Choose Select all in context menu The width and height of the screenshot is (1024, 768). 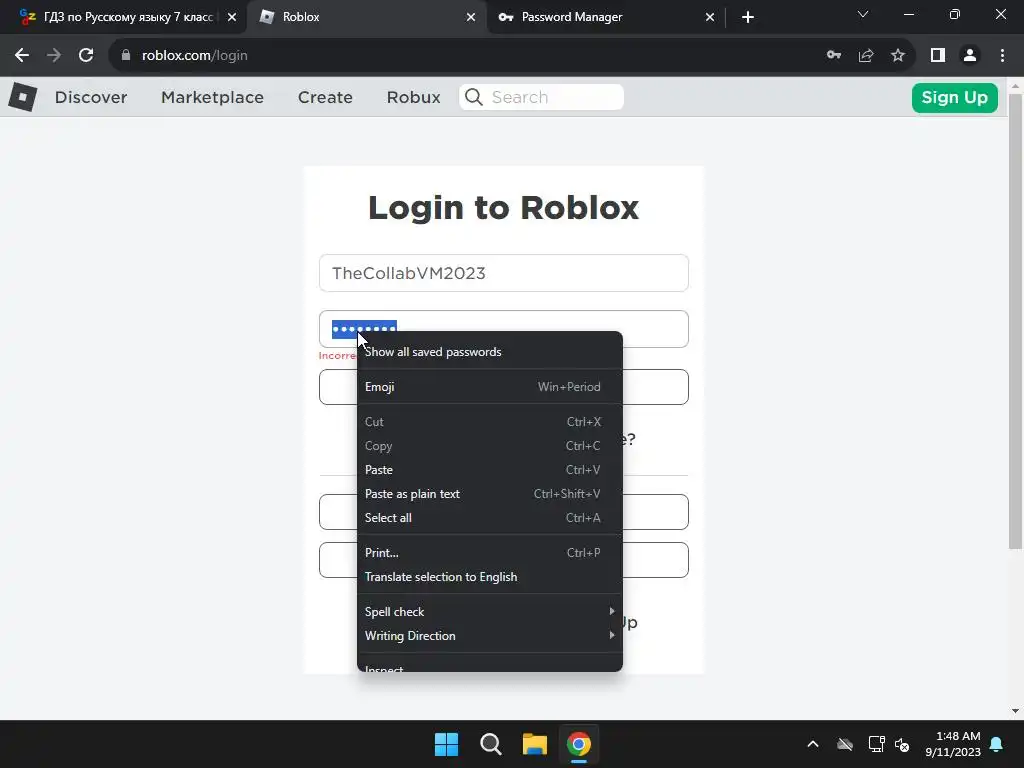point(490,518)
